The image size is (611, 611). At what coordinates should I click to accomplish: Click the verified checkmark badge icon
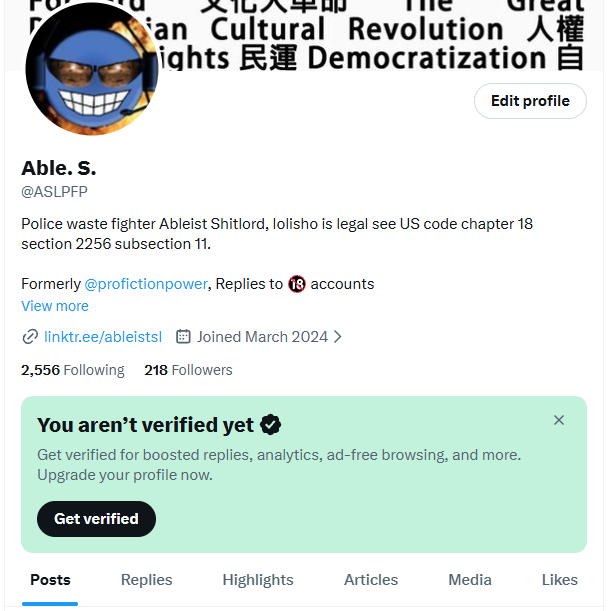[x=270, y=425]
